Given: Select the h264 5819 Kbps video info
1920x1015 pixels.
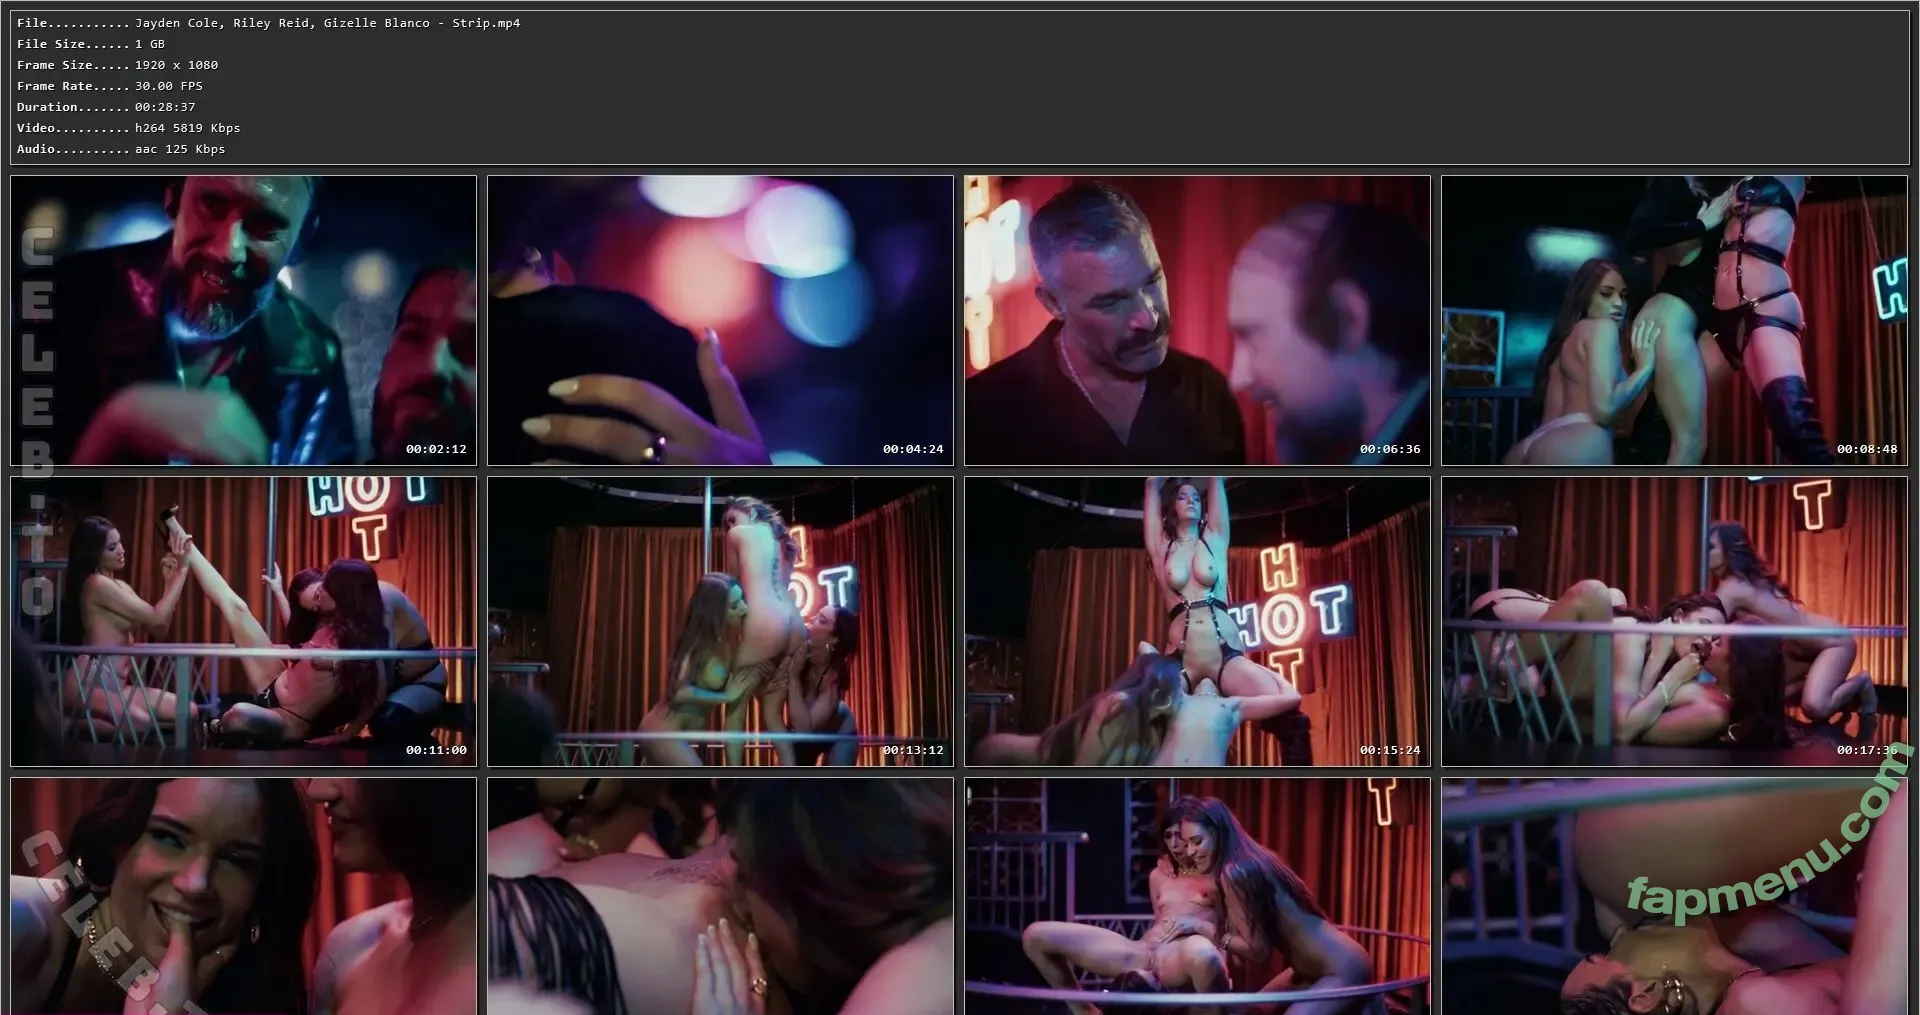Looking at the screenshot, I should point(187,128).
